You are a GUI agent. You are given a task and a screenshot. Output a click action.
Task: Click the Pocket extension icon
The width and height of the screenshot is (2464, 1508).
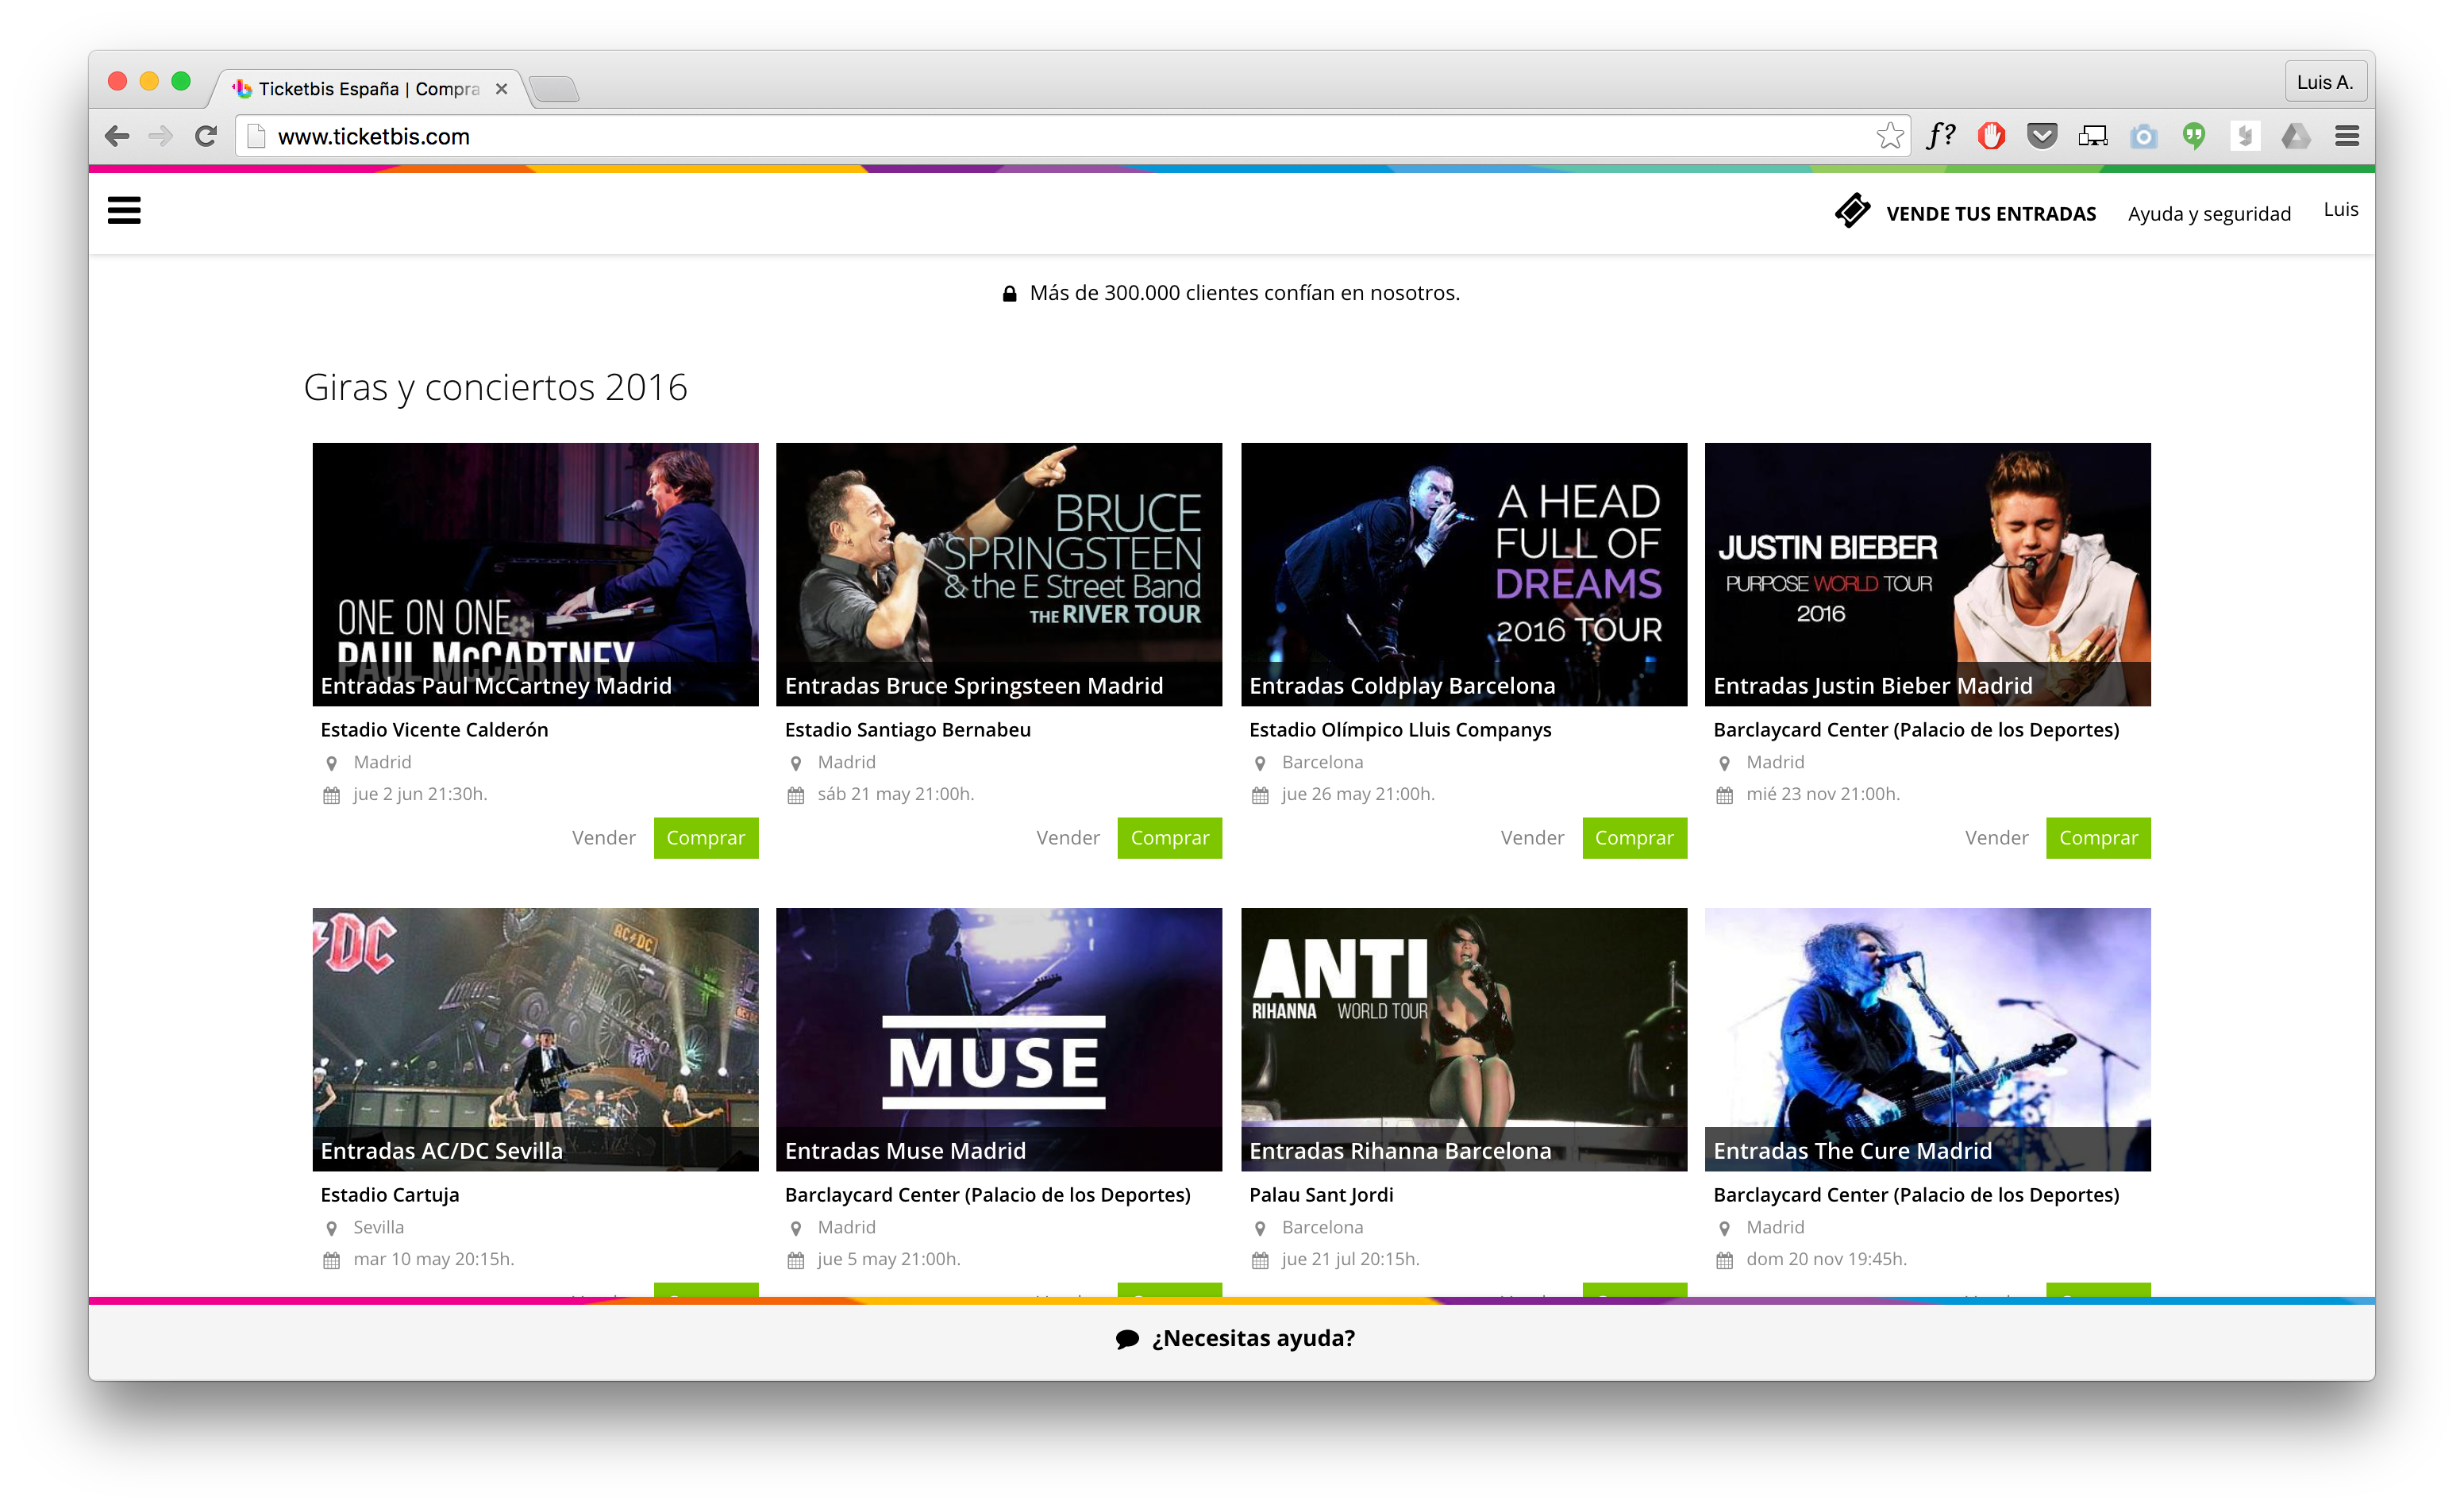[x=2042, y=136]
